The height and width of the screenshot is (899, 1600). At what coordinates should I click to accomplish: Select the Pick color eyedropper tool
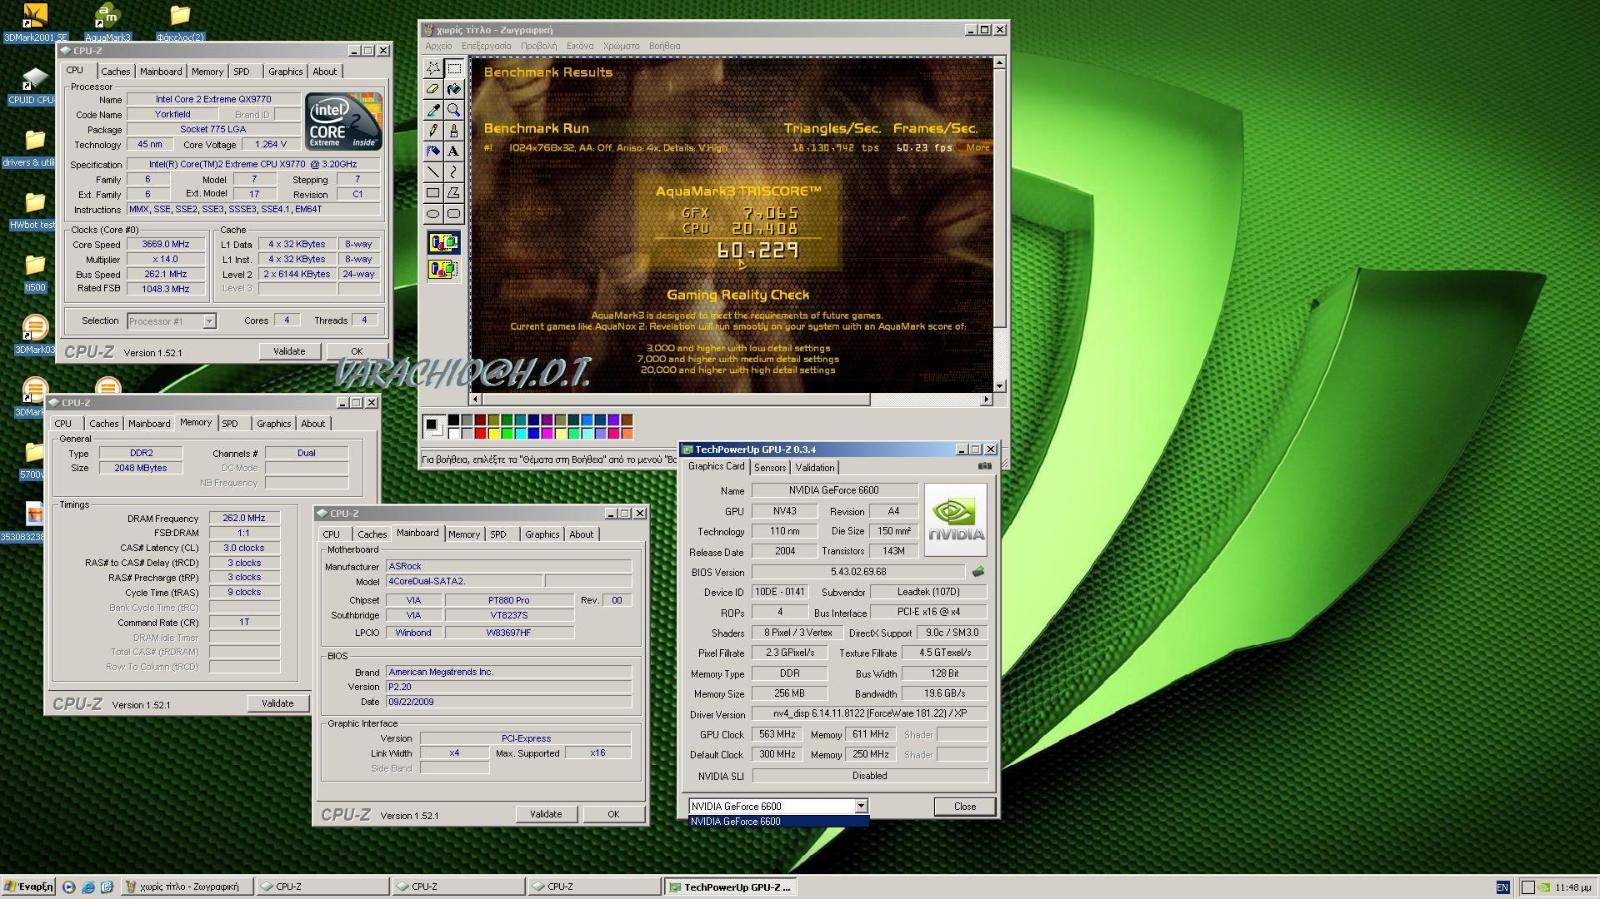(433, 110)
